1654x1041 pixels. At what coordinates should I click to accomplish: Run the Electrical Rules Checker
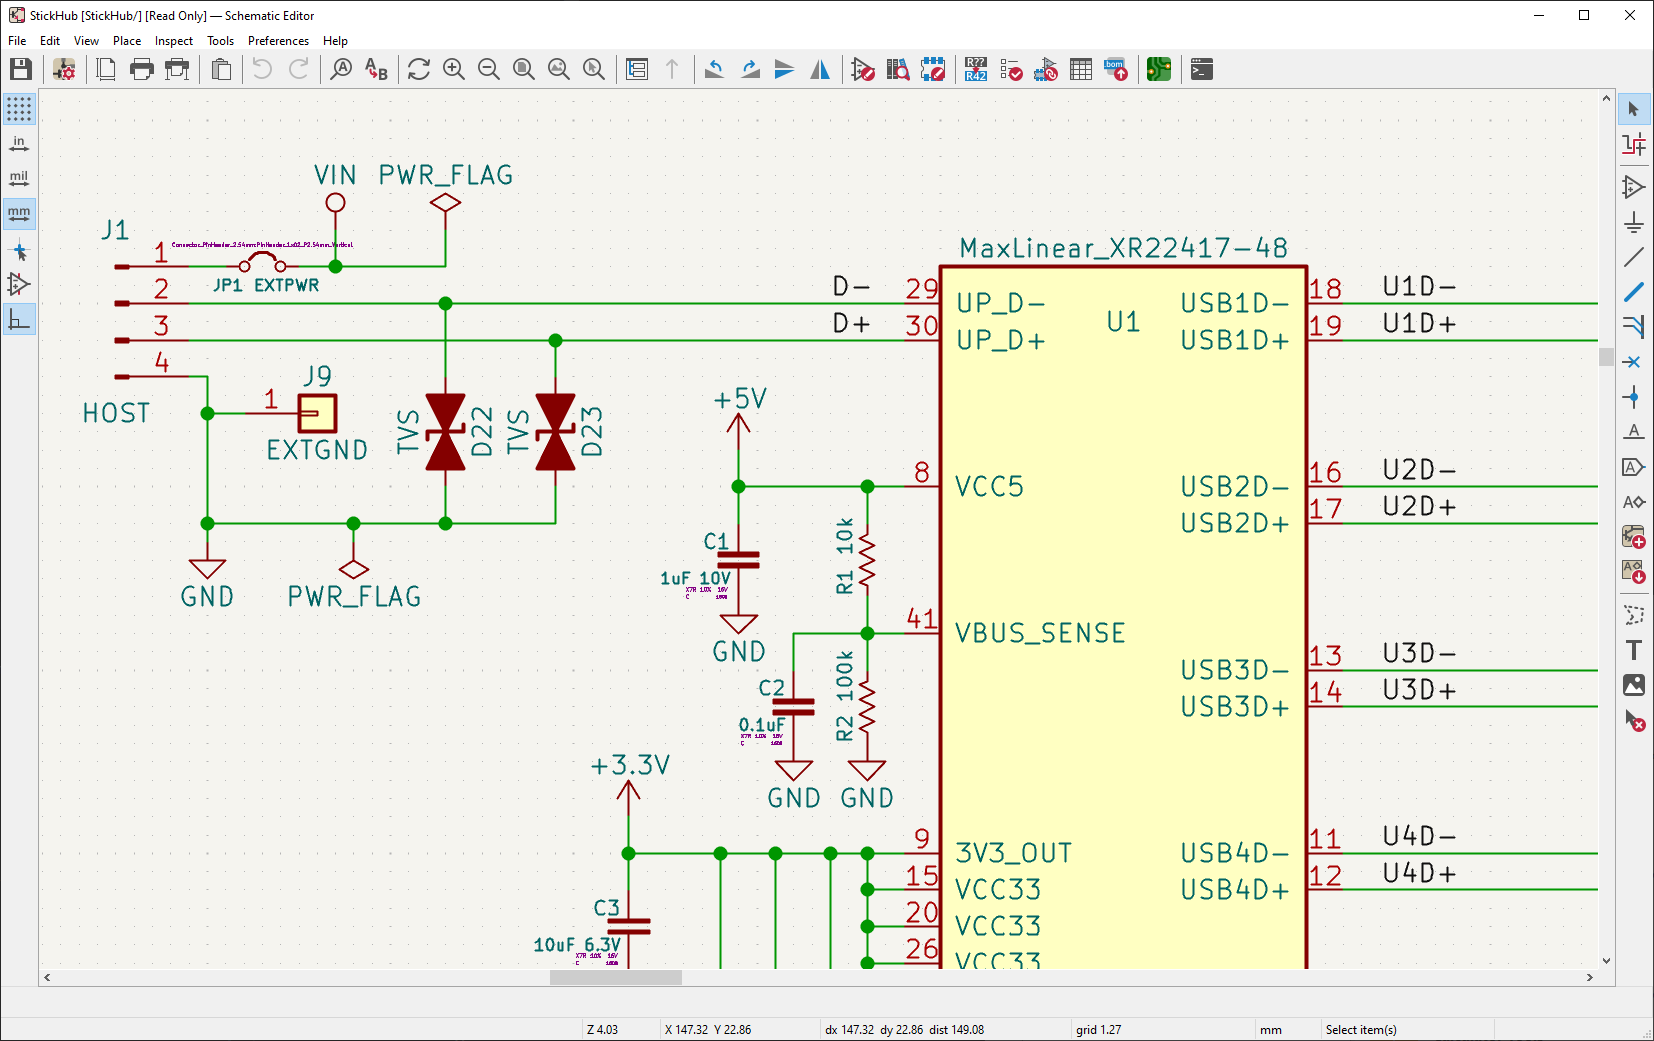click(1011, 69)
